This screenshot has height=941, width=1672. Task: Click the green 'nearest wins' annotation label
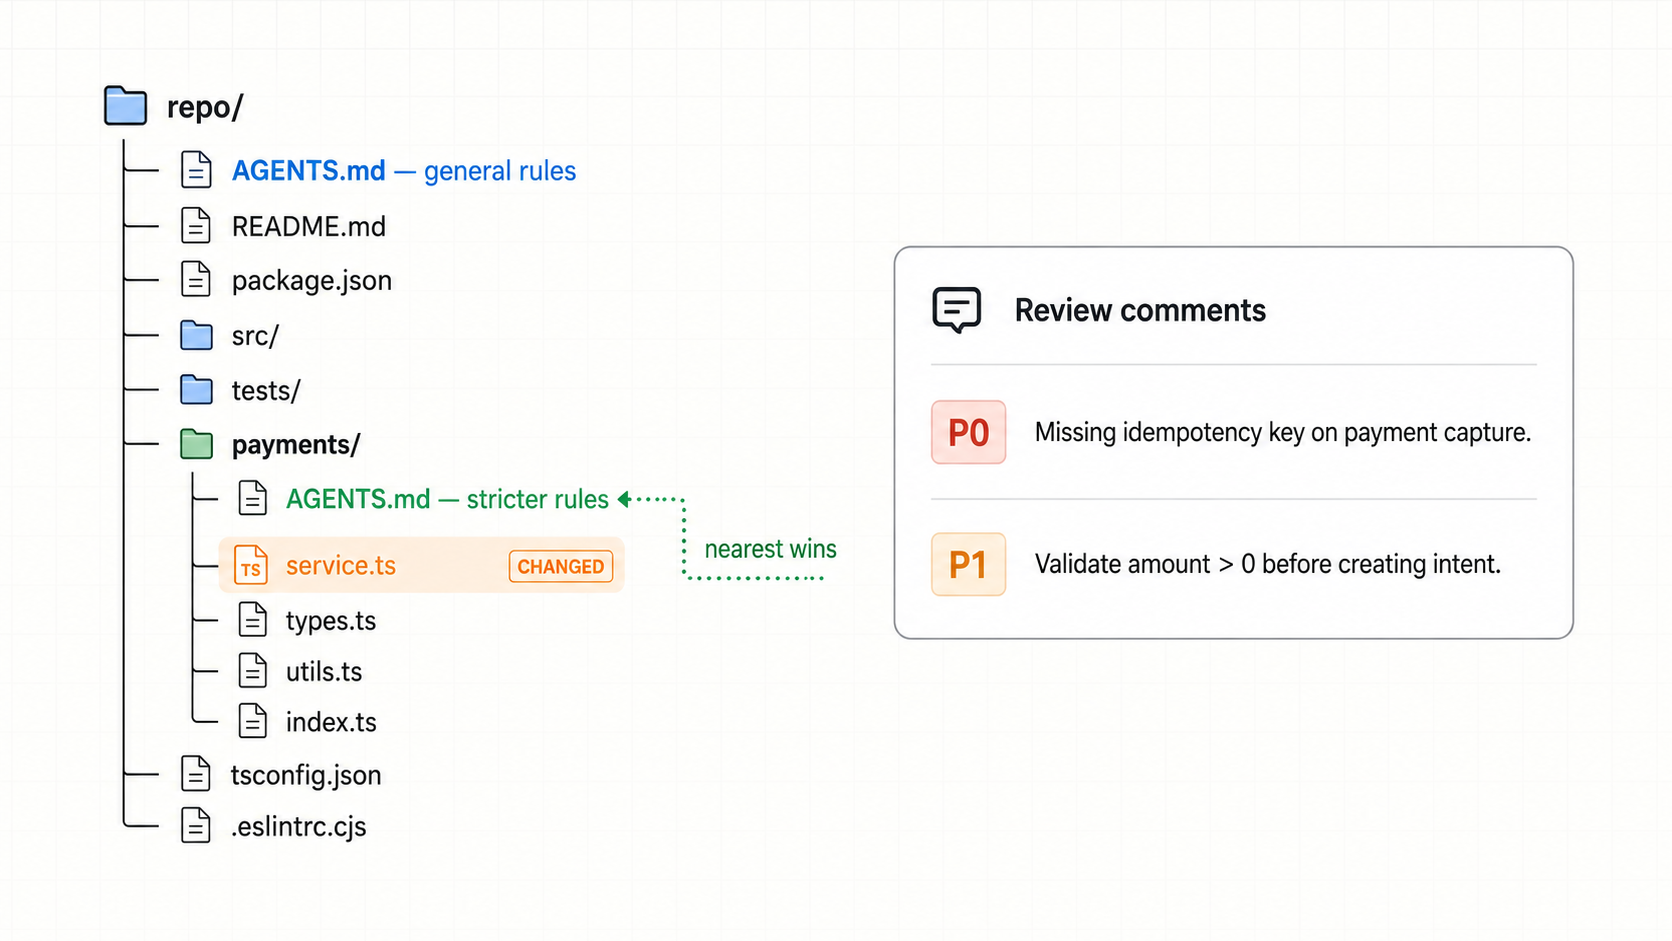tap(770, 549)
